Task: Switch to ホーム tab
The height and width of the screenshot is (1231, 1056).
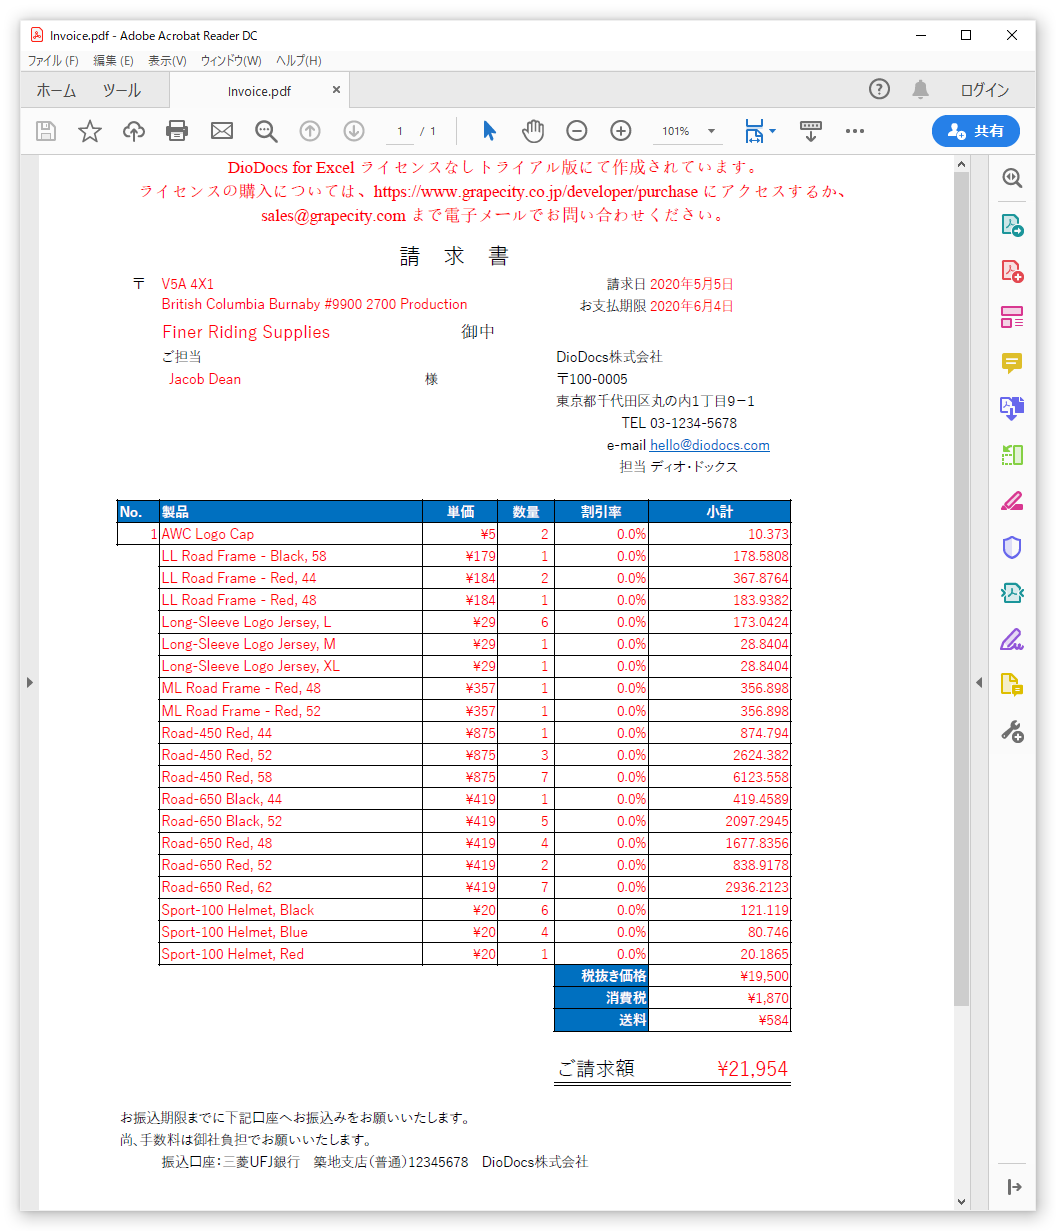Action: click(56, 90)
